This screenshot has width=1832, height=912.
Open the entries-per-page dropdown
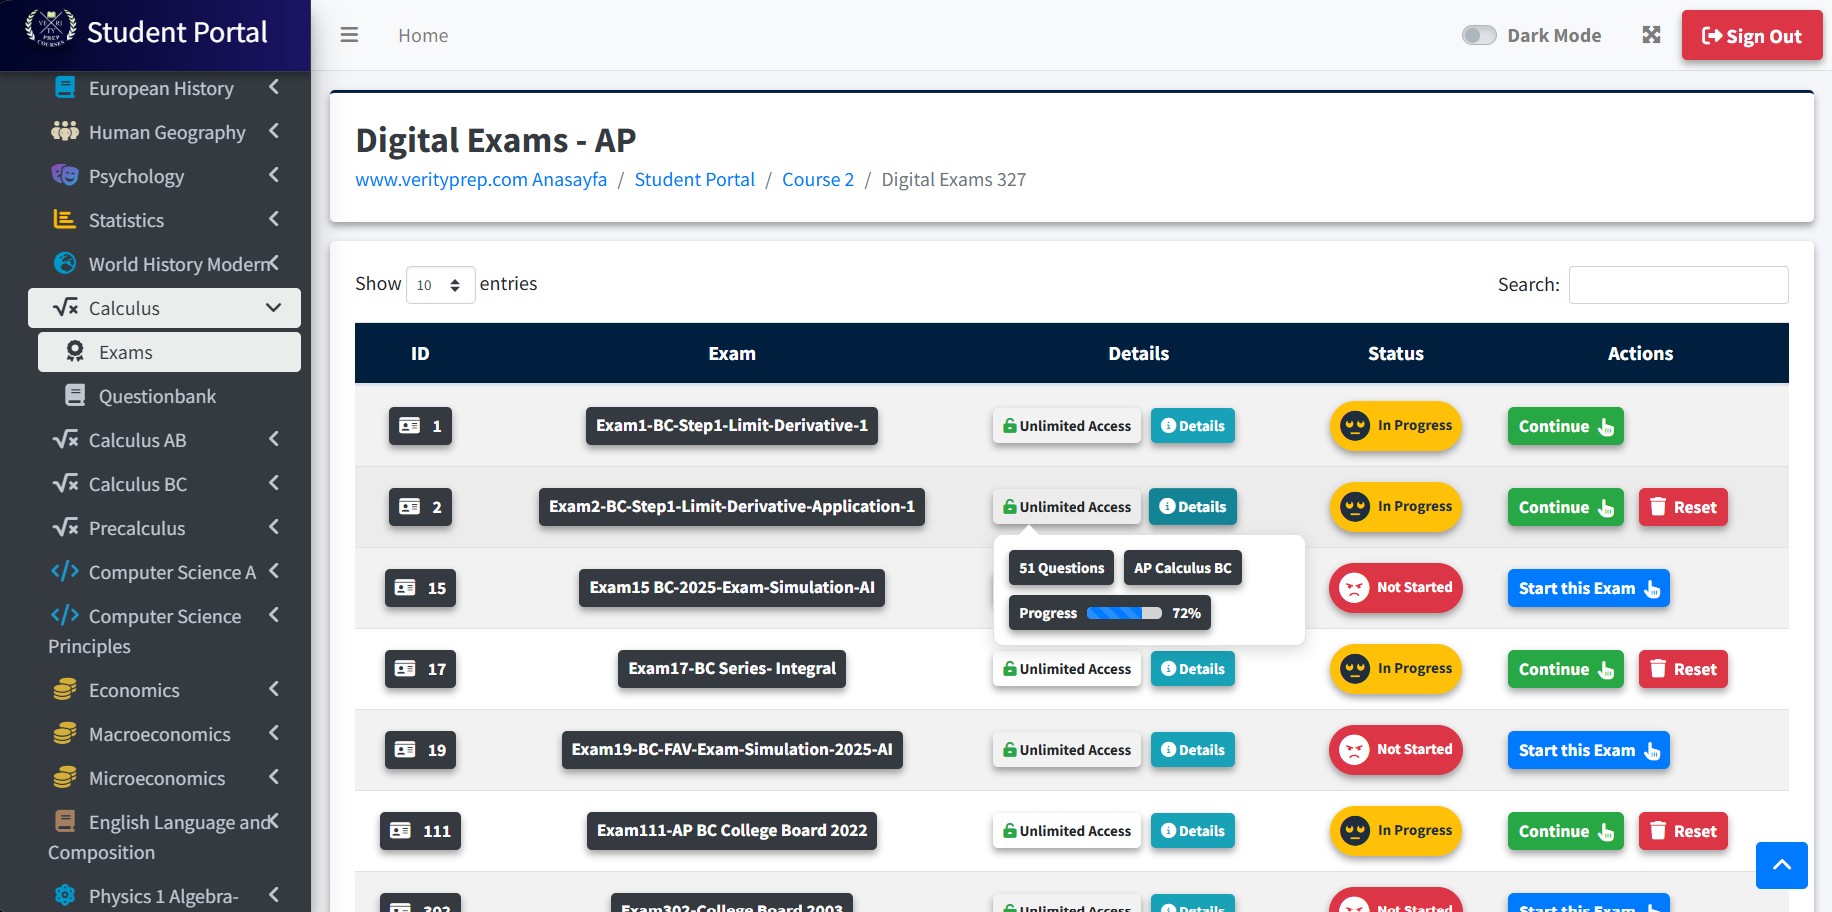tap(440, 285)
